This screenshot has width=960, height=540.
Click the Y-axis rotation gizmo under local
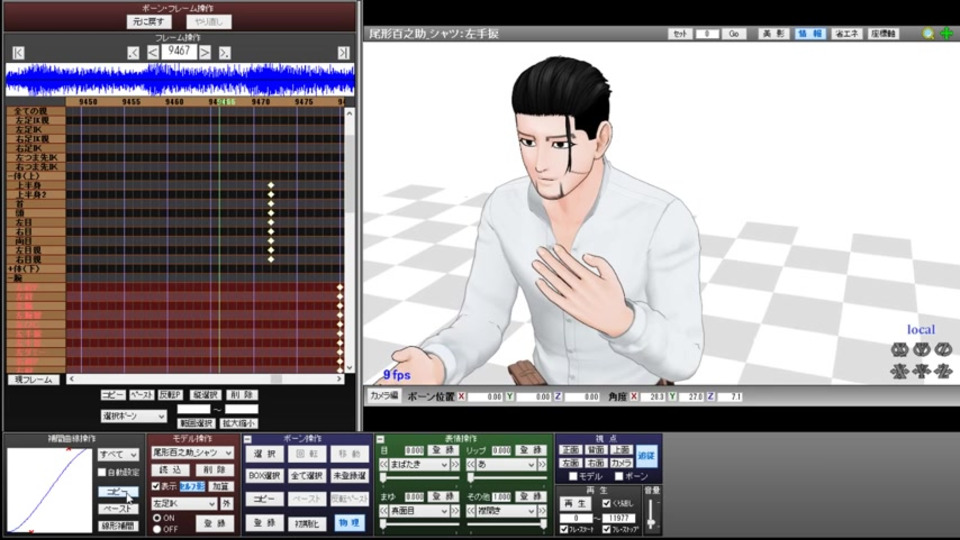[921, 350]
